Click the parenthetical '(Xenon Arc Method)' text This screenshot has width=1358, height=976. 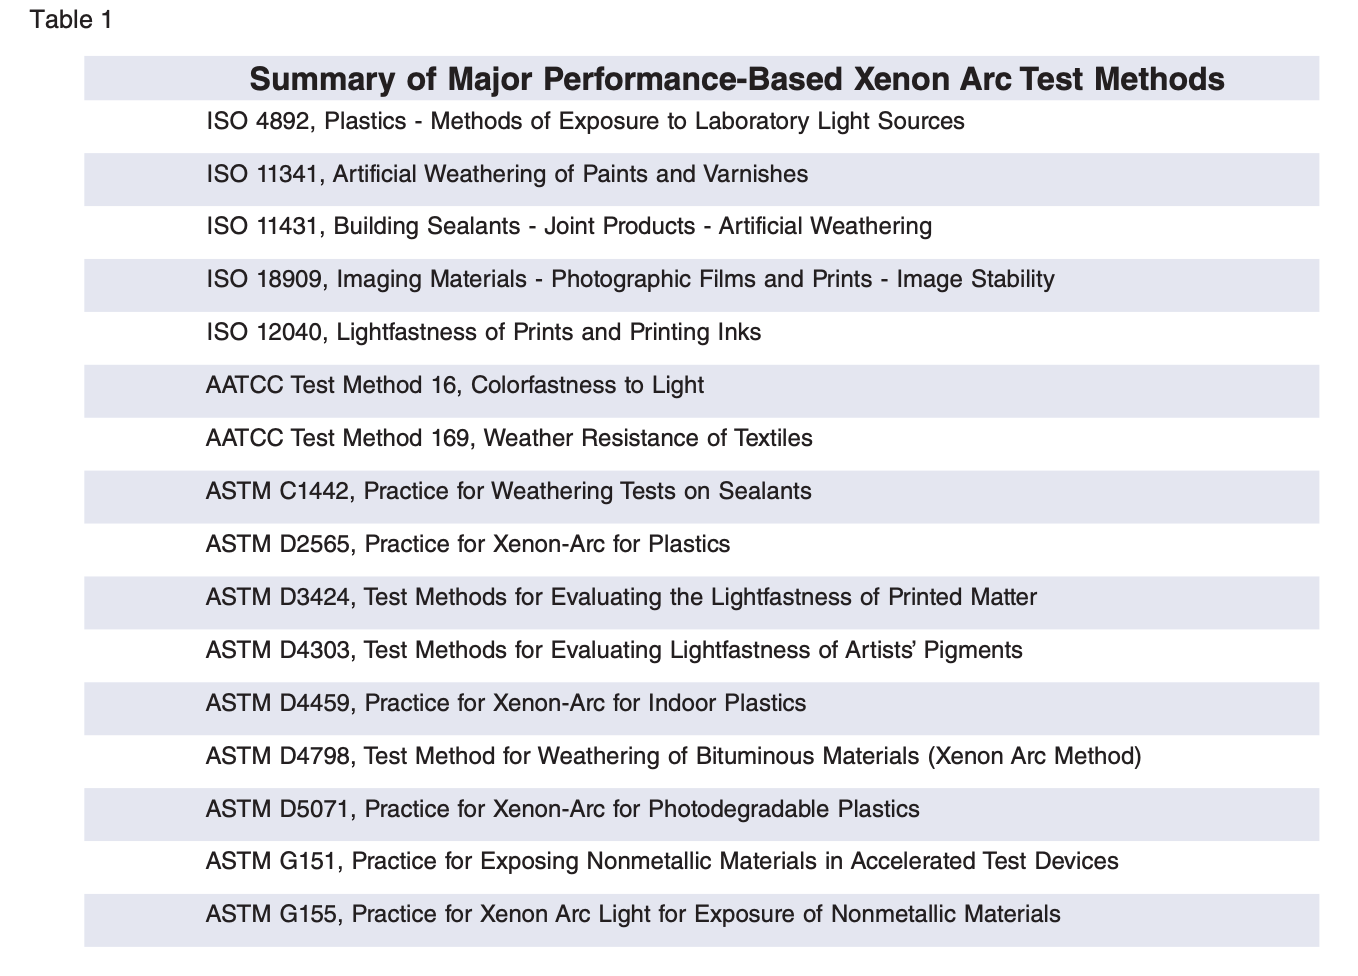(1034, 757)
